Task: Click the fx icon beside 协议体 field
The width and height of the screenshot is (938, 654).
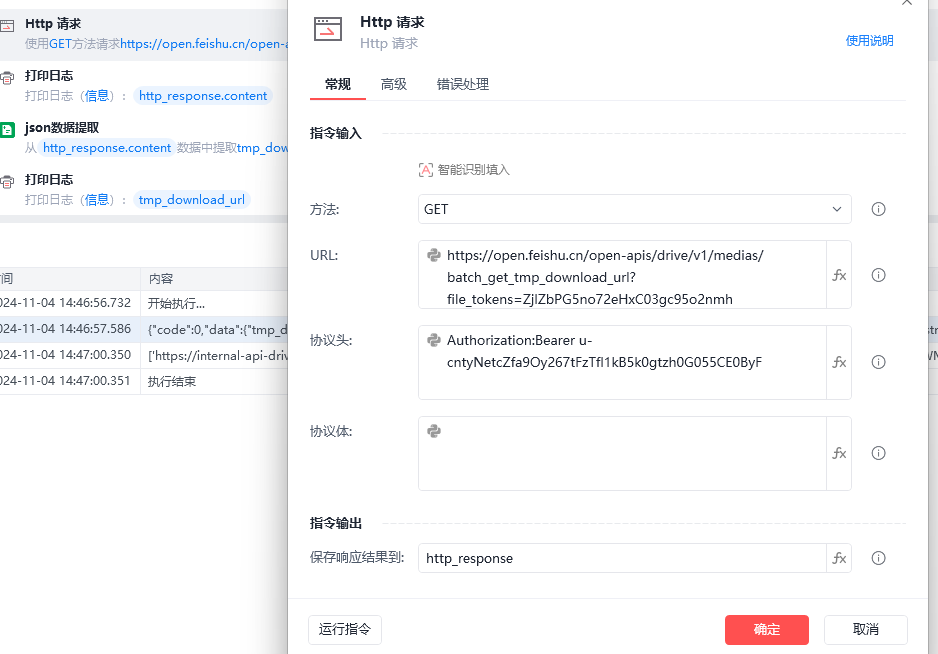Action: pyautogui.click(x=839, y=453)
